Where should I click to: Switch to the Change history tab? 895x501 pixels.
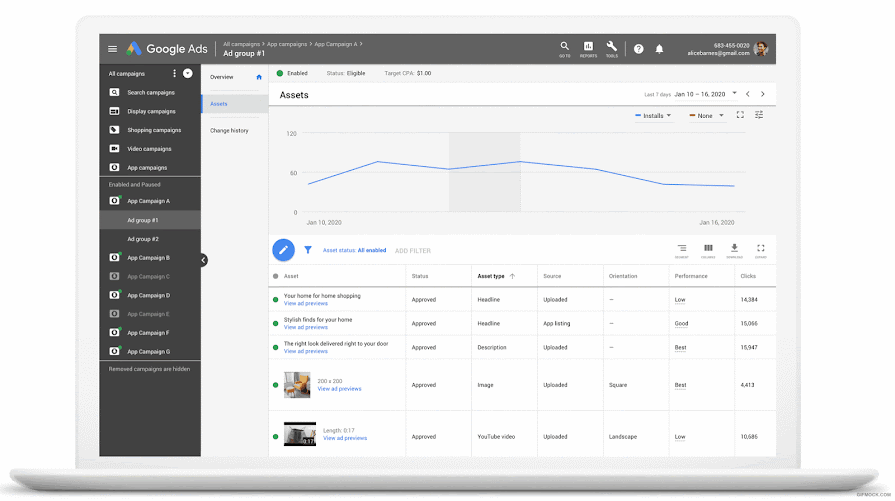pos(229,131)
